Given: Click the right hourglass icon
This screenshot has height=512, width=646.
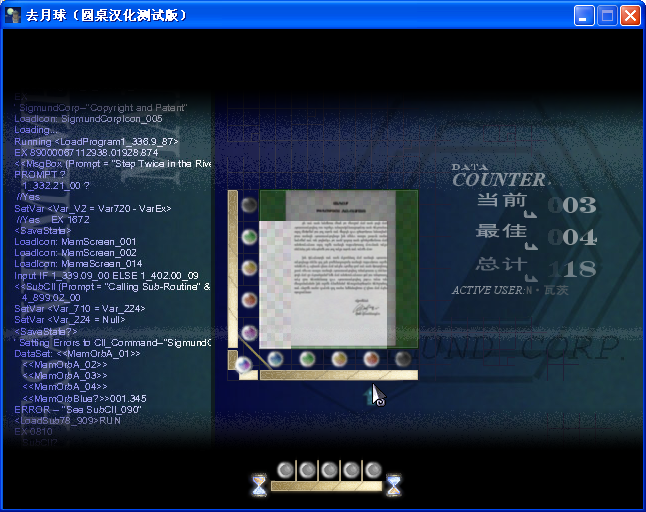Looking at the screenshot, I should (x=393, y=485).
